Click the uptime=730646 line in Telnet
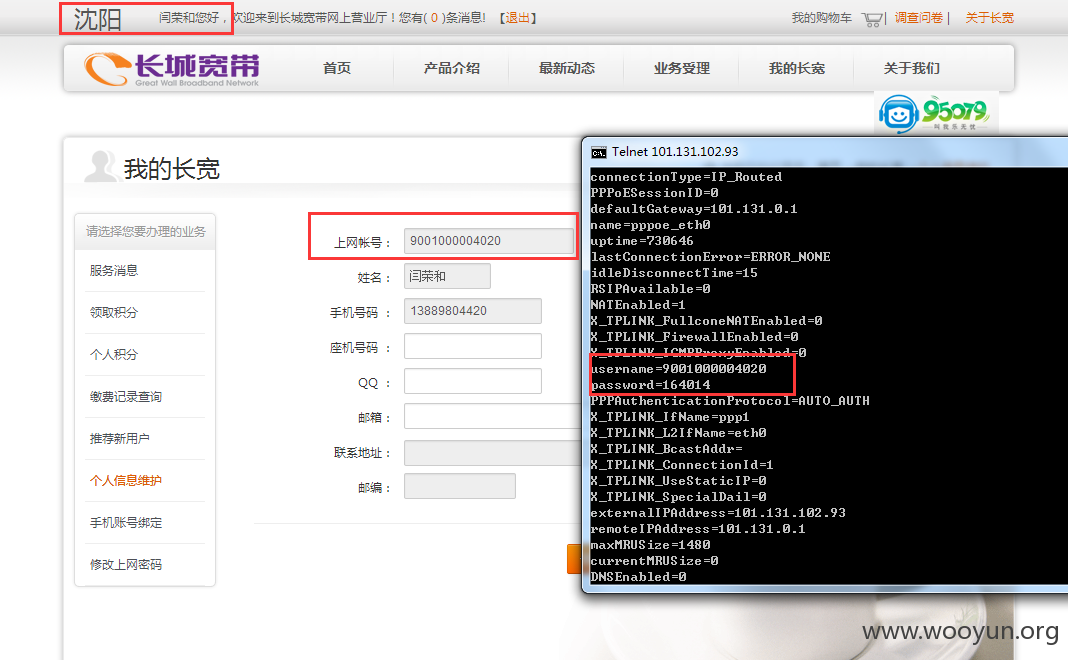Image resolution: width=1068 pixels, height=660 pixels. (642, 241)
